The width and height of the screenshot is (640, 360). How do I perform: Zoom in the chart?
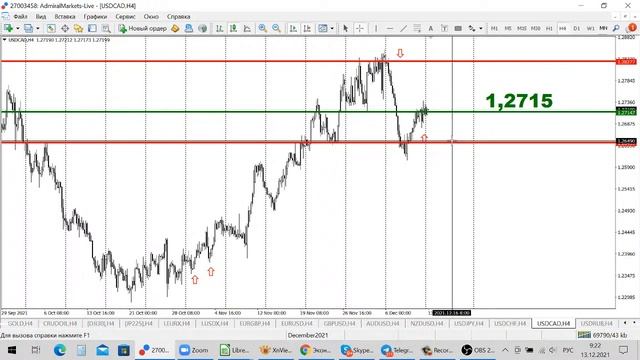pyautogui.click(x=262, y=28)
